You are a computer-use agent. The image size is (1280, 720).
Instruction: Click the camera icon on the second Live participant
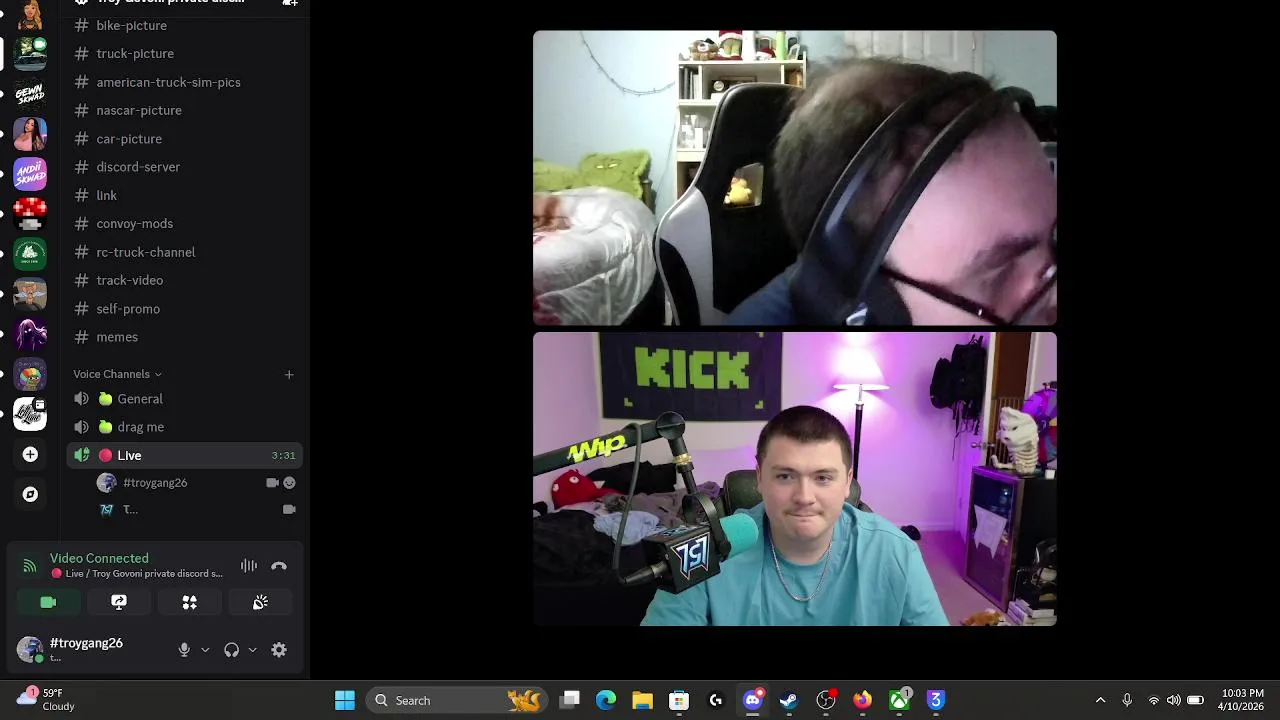point(289,510)
